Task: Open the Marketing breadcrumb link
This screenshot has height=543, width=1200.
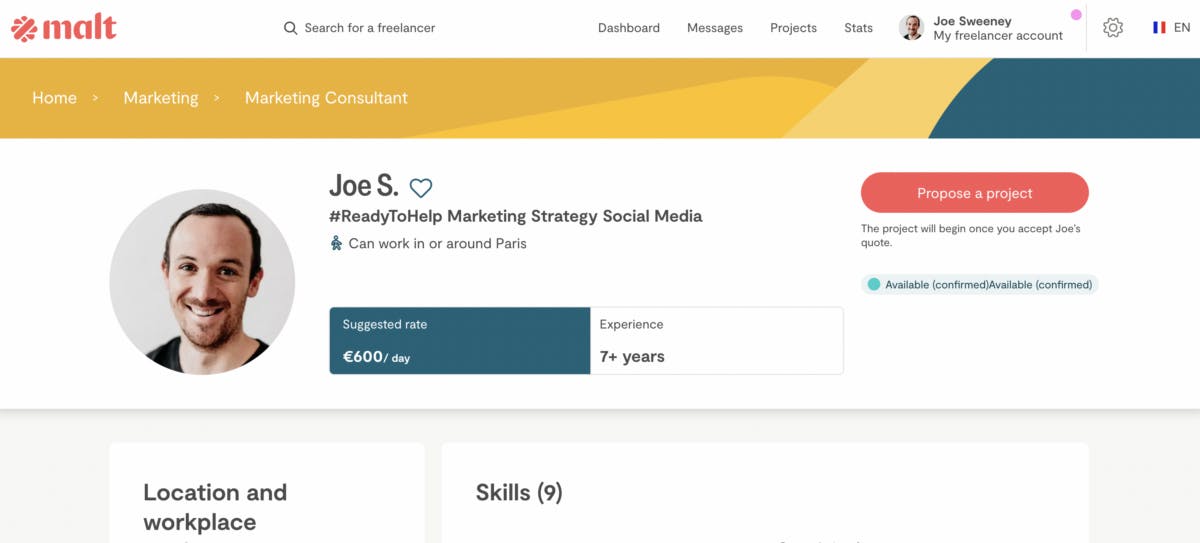Action: pos(161,98)
